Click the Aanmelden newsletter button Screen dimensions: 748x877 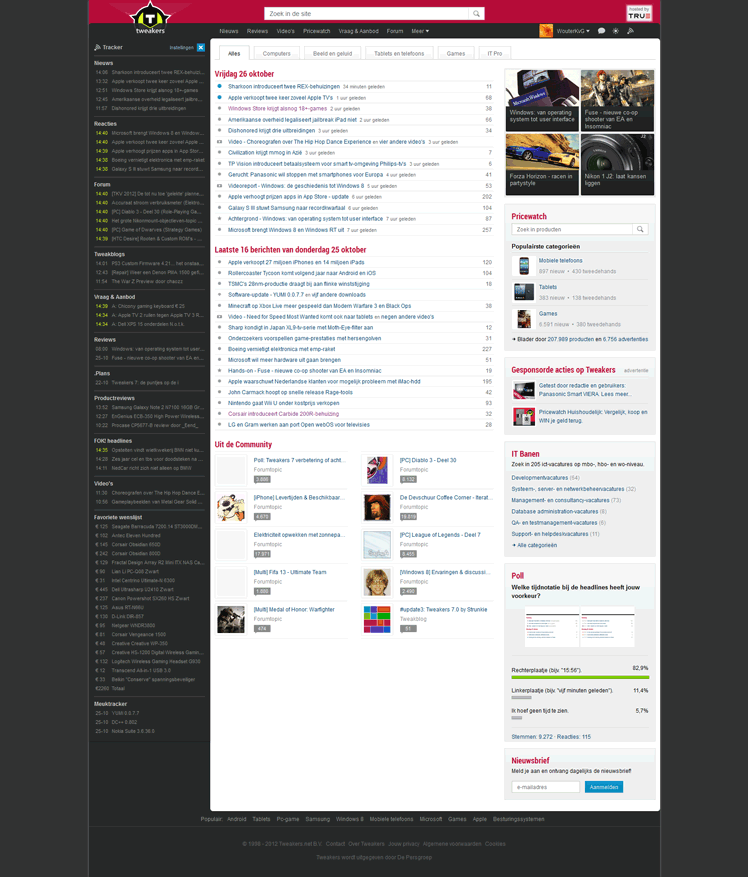tap(604, 787)
